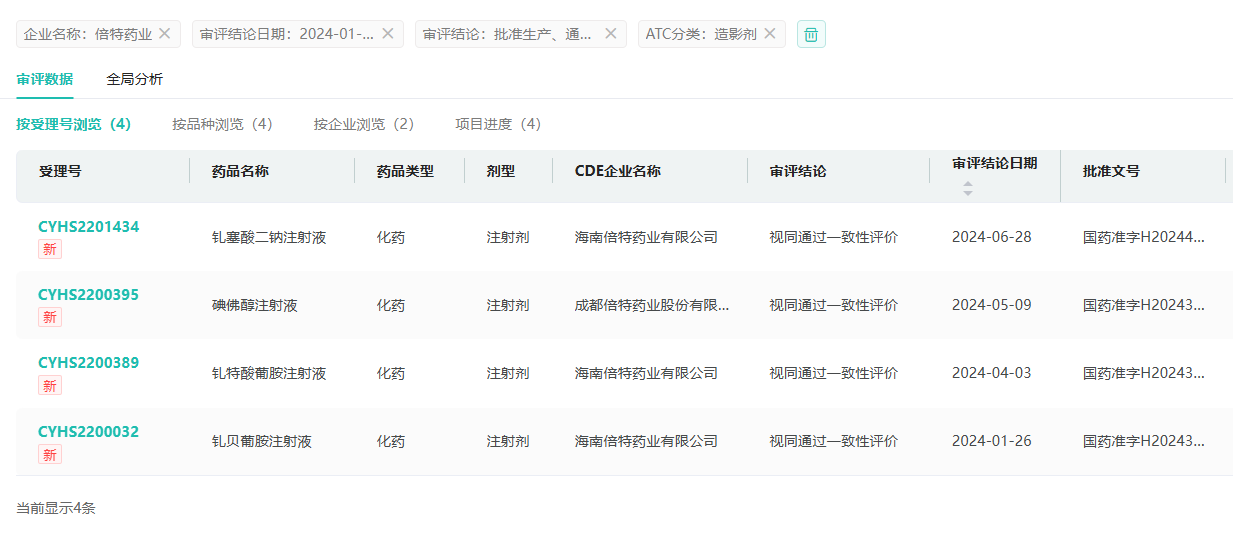Image resolution: width=1233 pixels, height=536 pixels.
Task: Remove the 企业名称 倍特药业 filter tag
Action: (165, 34)
